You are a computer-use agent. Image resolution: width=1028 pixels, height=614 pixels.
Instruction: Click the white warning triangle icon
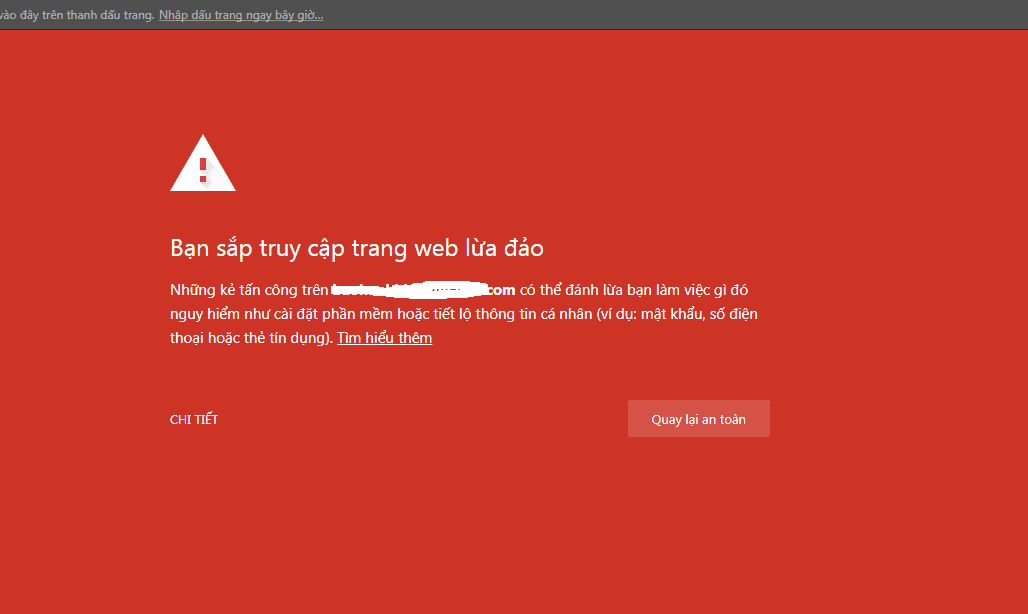pos(203,164)
